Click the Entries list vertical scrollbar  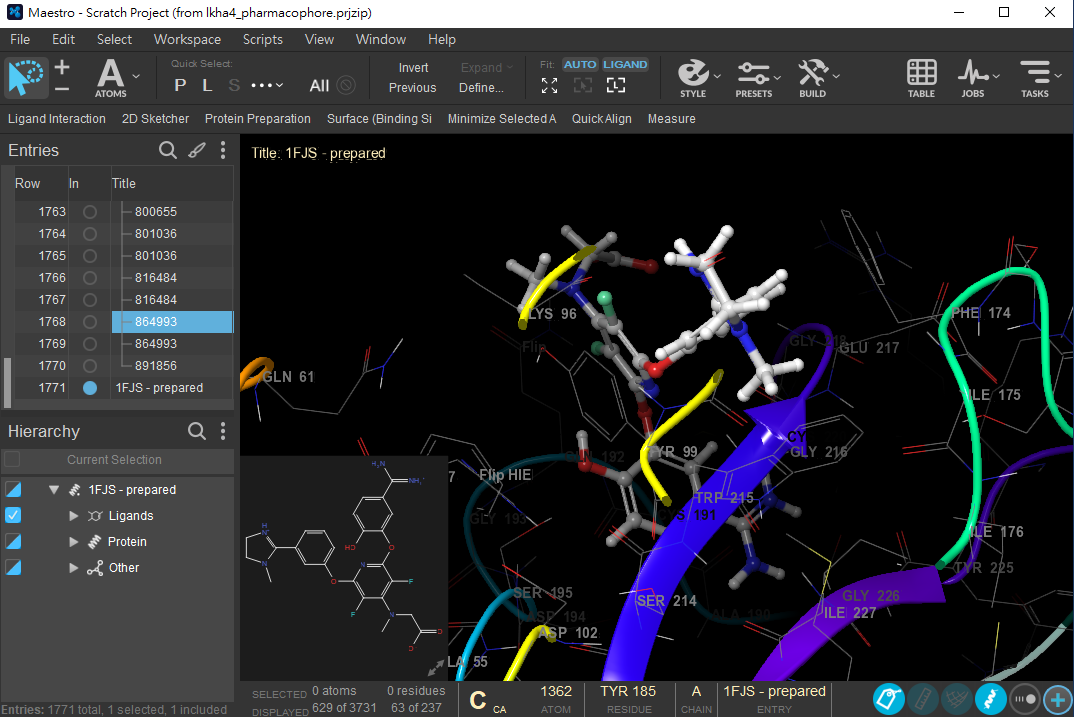pyautogui.click(x=8, y=381)
